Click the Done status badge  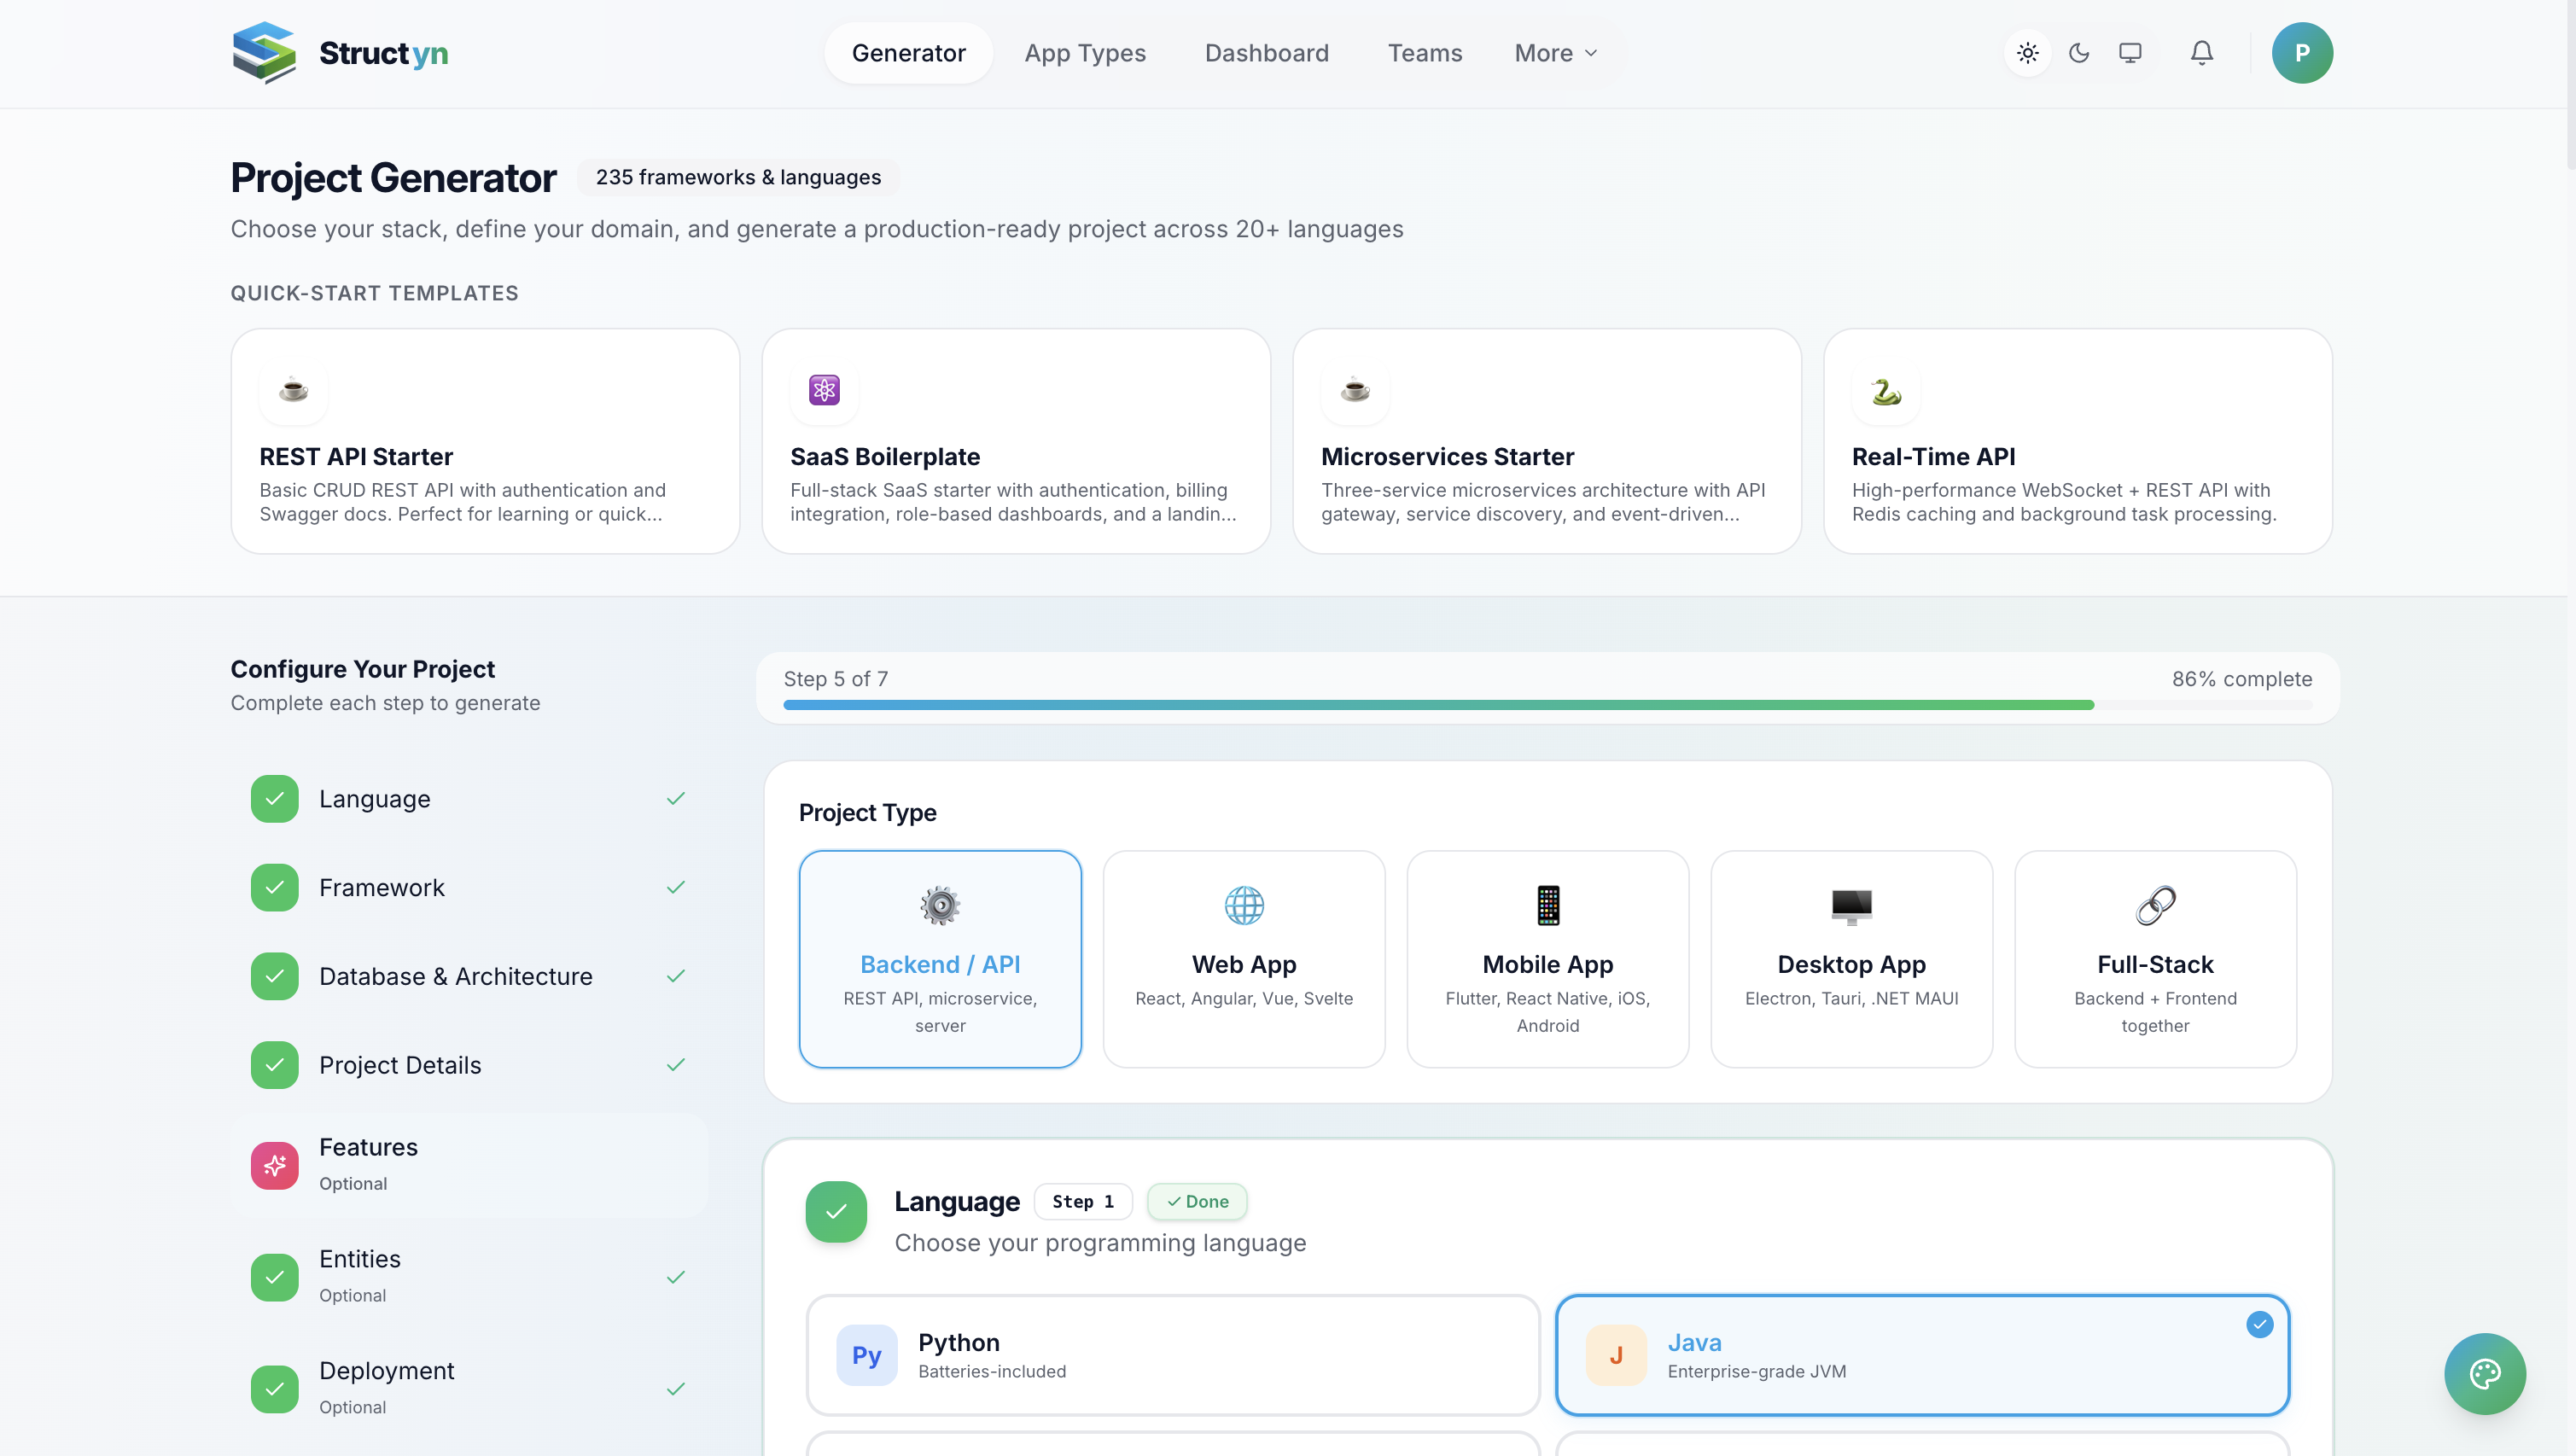(1197, 1202)
